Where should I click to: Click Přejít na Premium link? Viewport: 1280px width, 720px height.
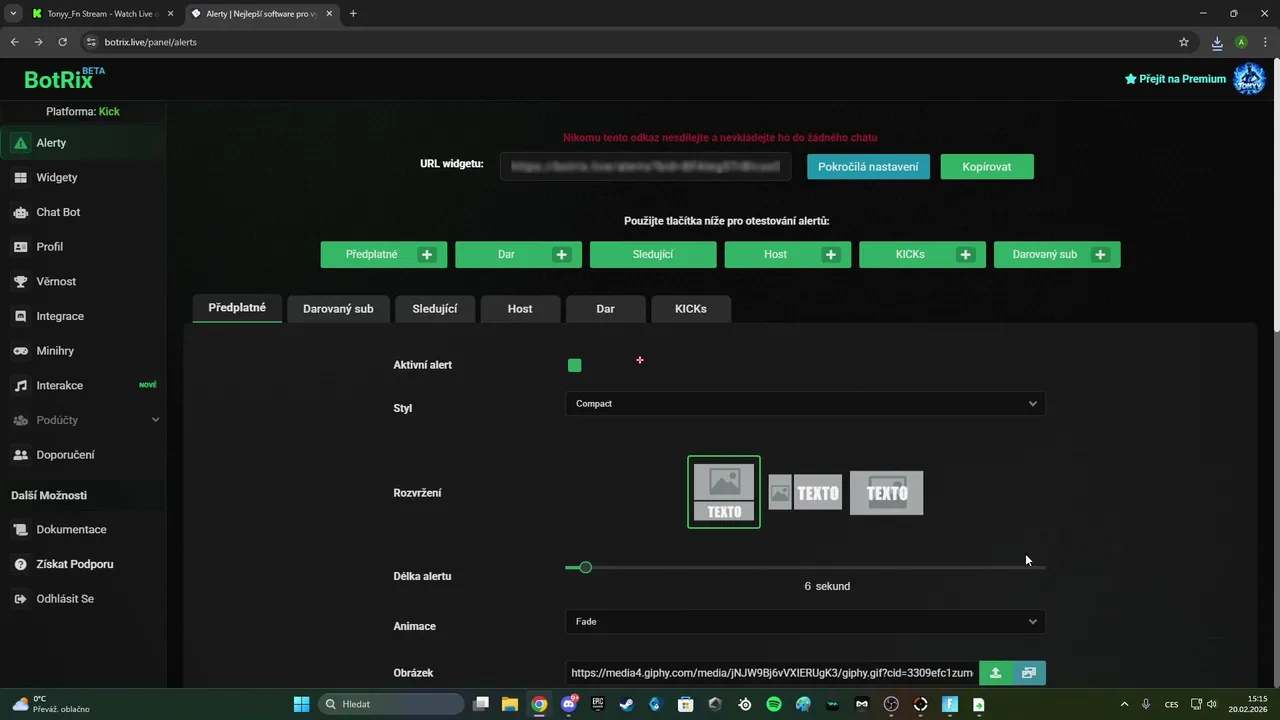pyautogui.click(x=1175, y=79)
